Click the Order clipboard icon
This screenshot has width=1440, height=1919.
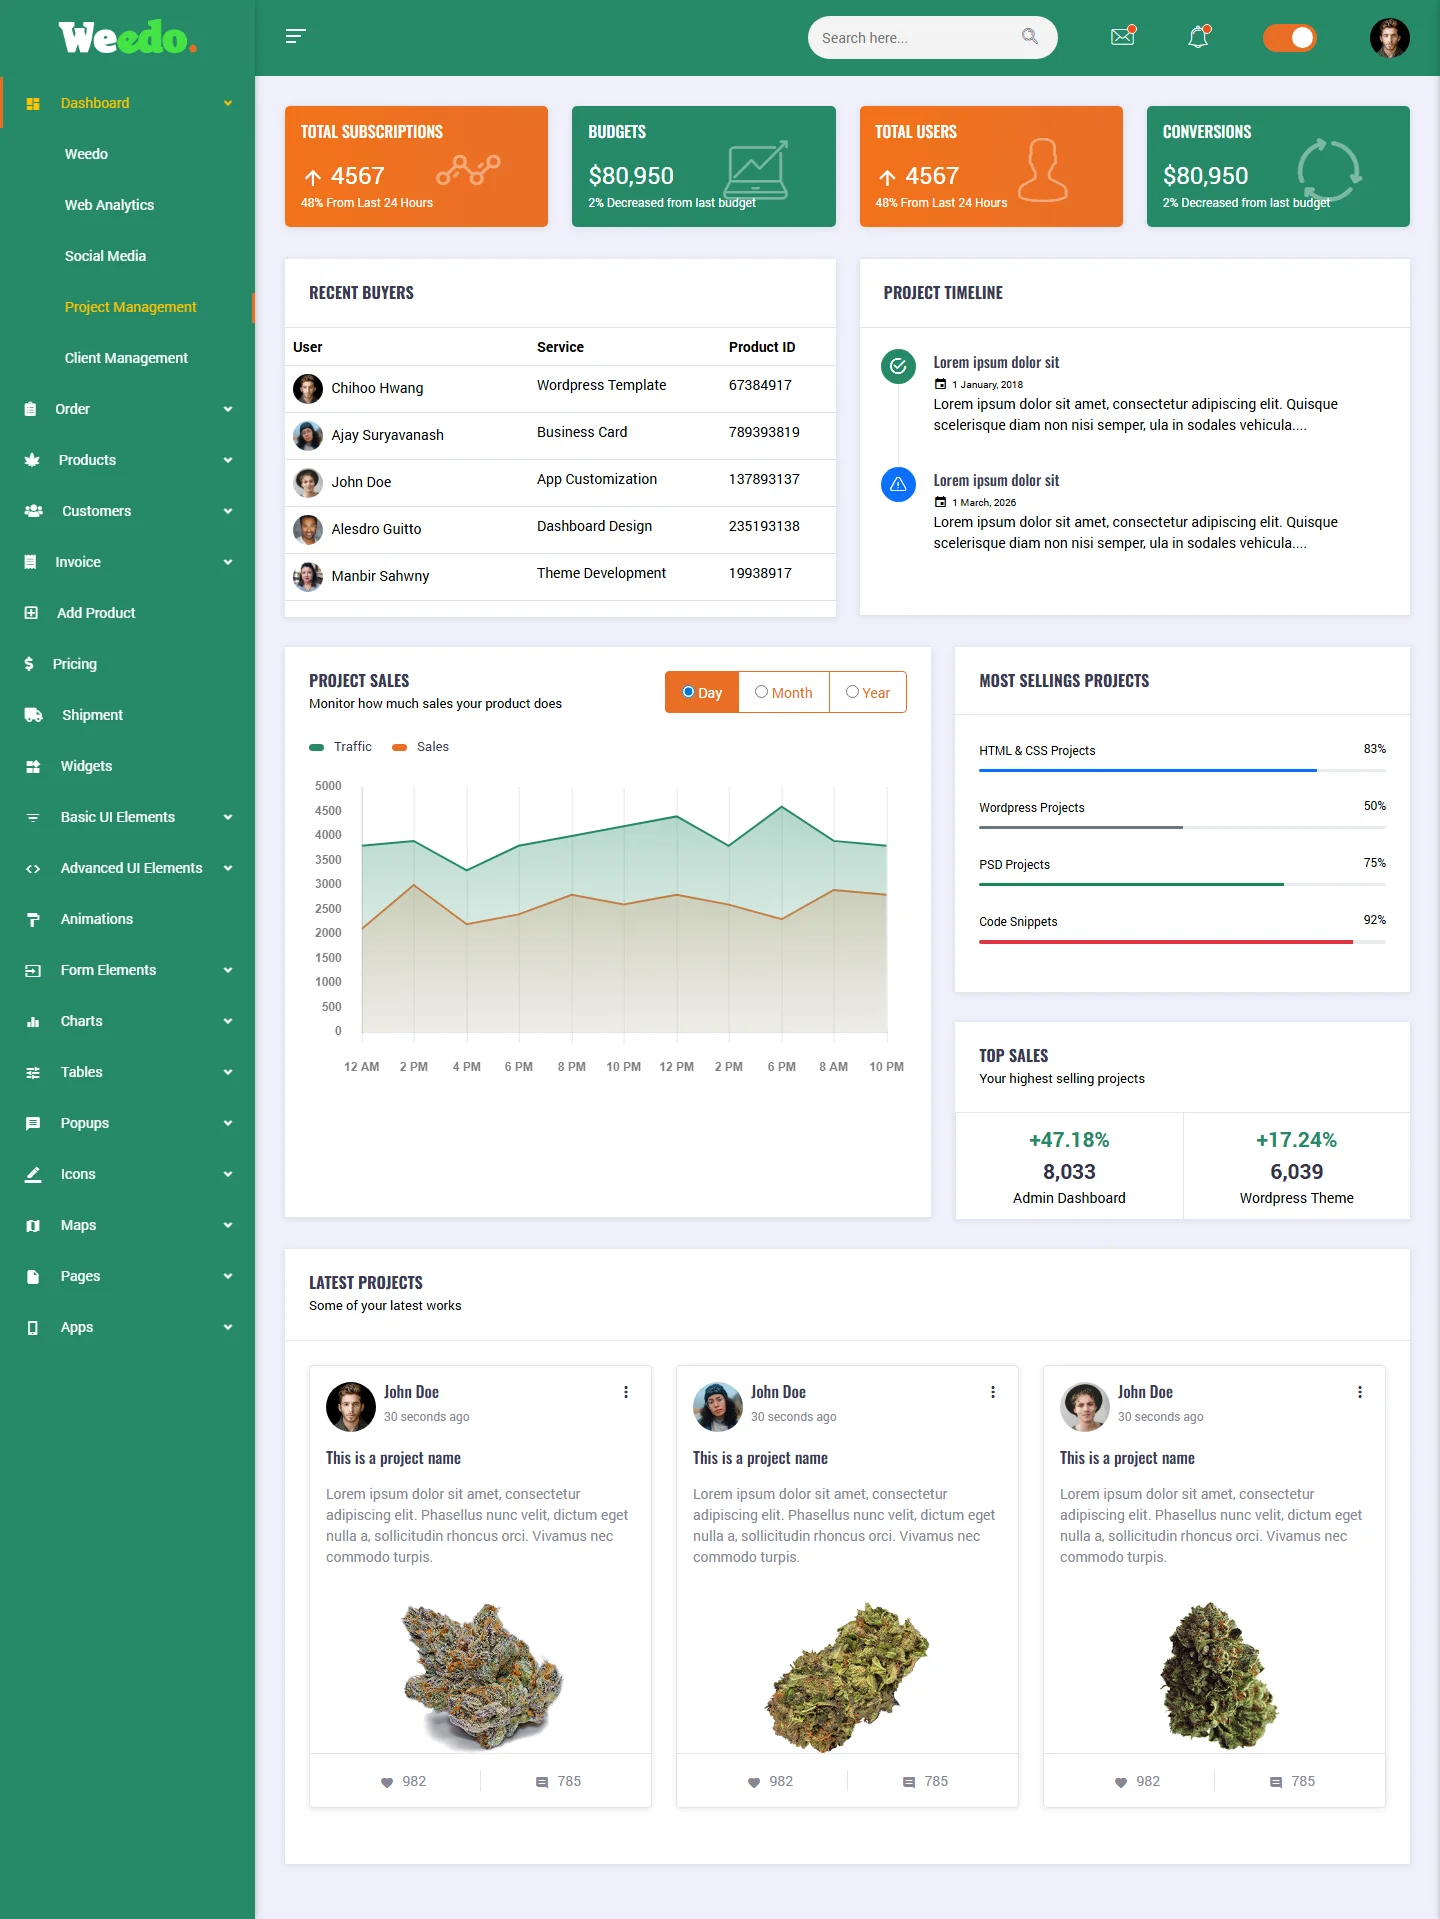click(x=31, y=409)
